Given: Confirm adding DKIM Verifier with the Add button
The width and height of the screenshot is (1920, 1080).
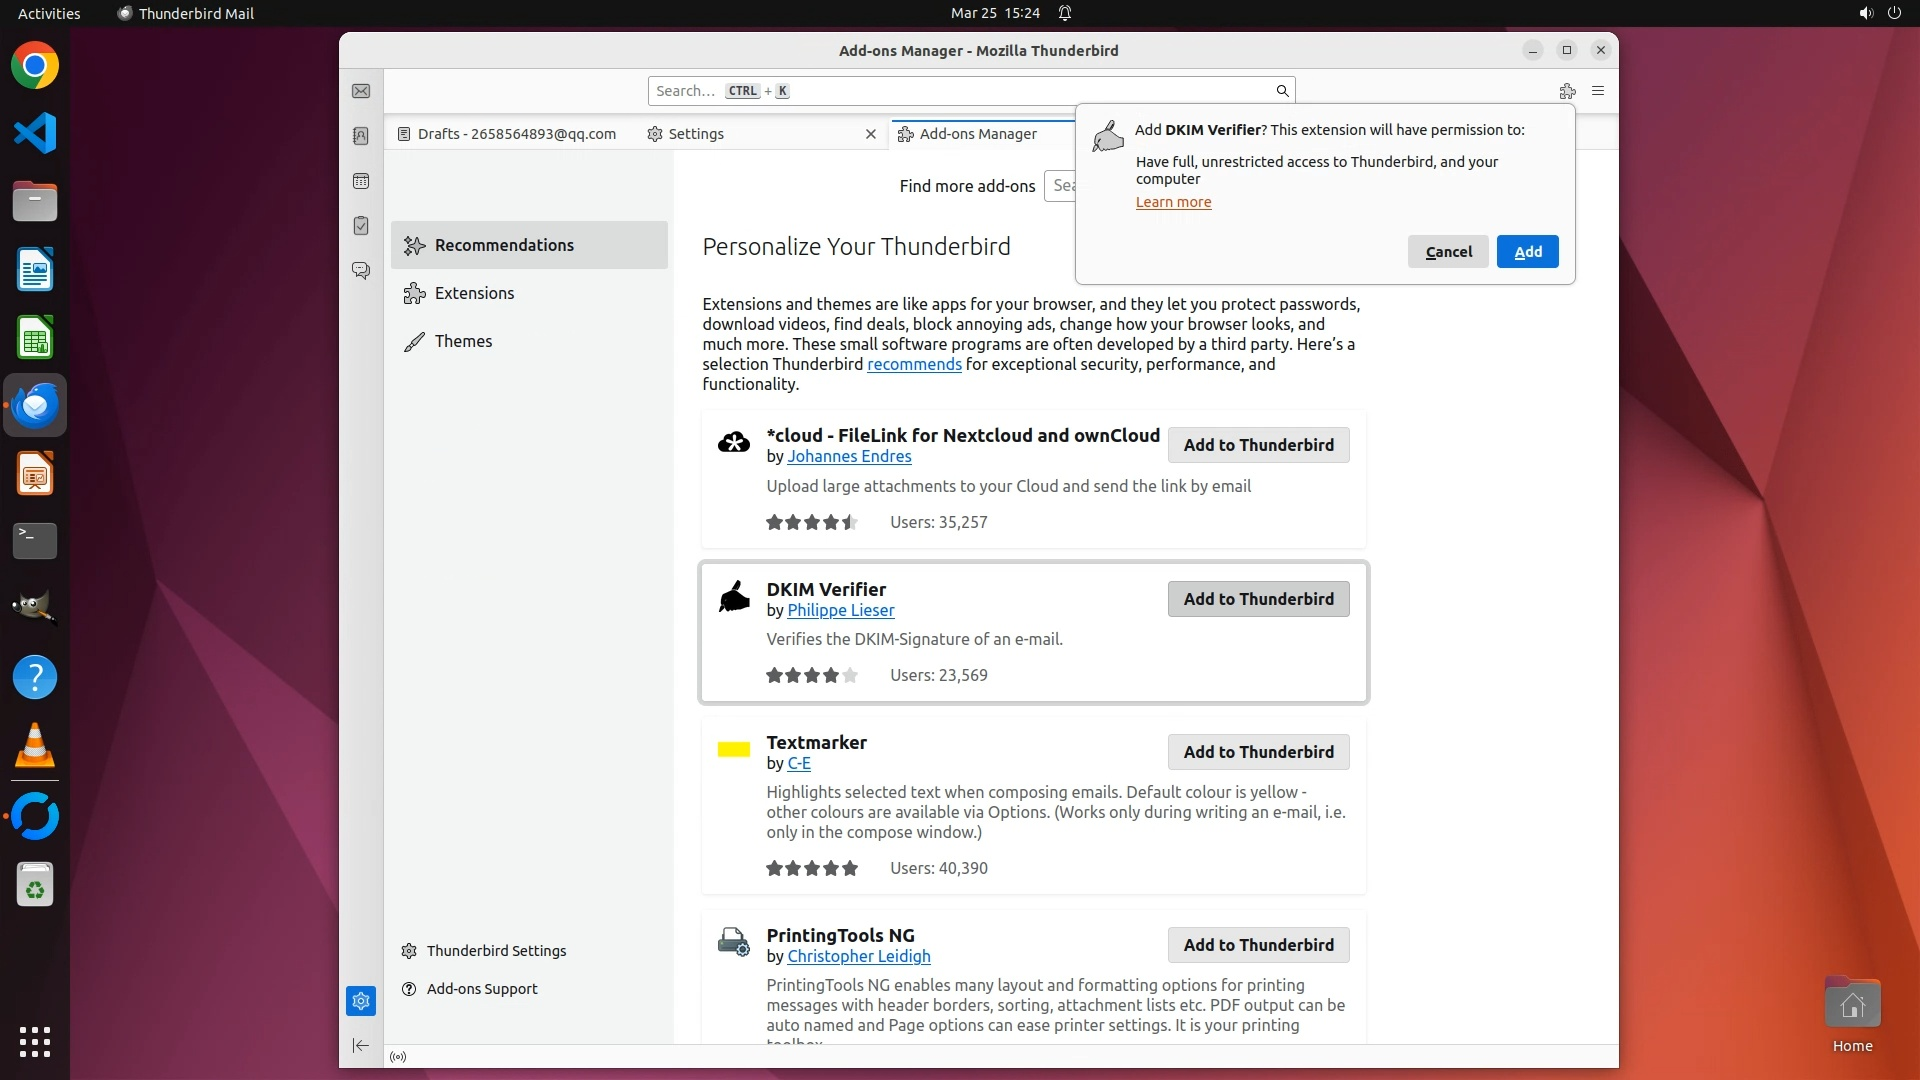Looking at the screenshot, I should (x=1527, y=252).
